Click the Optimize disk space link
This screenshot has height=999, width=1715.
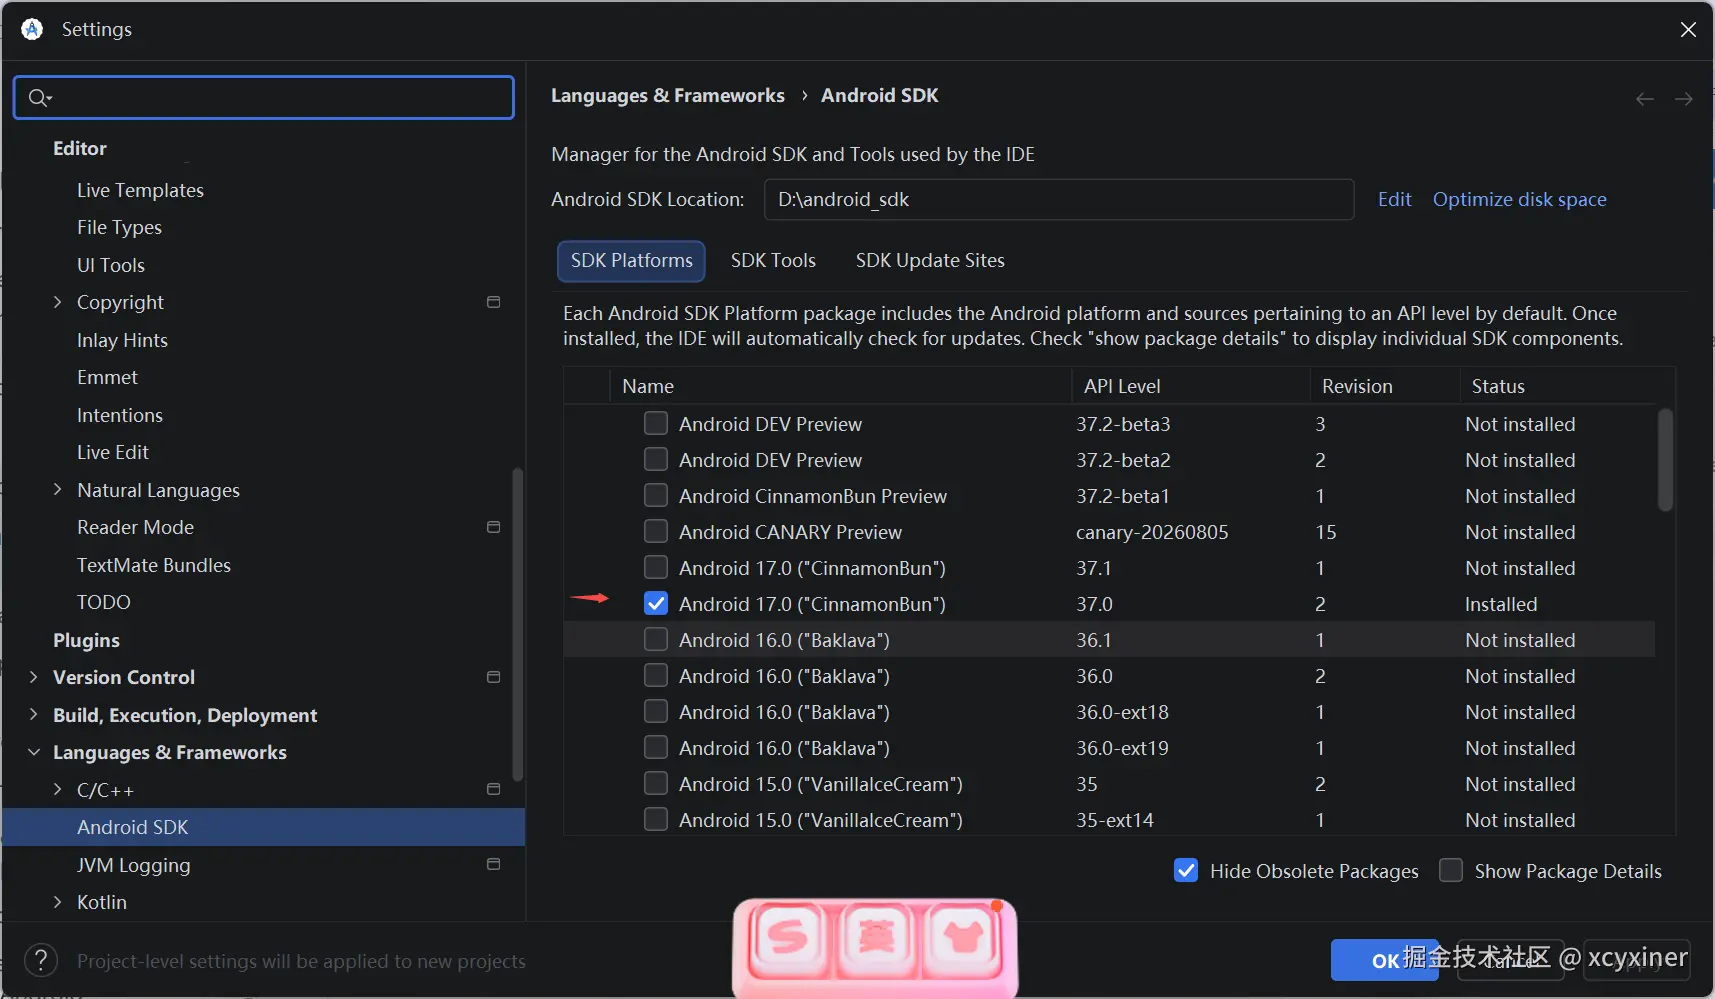[x=1519, y=199]
